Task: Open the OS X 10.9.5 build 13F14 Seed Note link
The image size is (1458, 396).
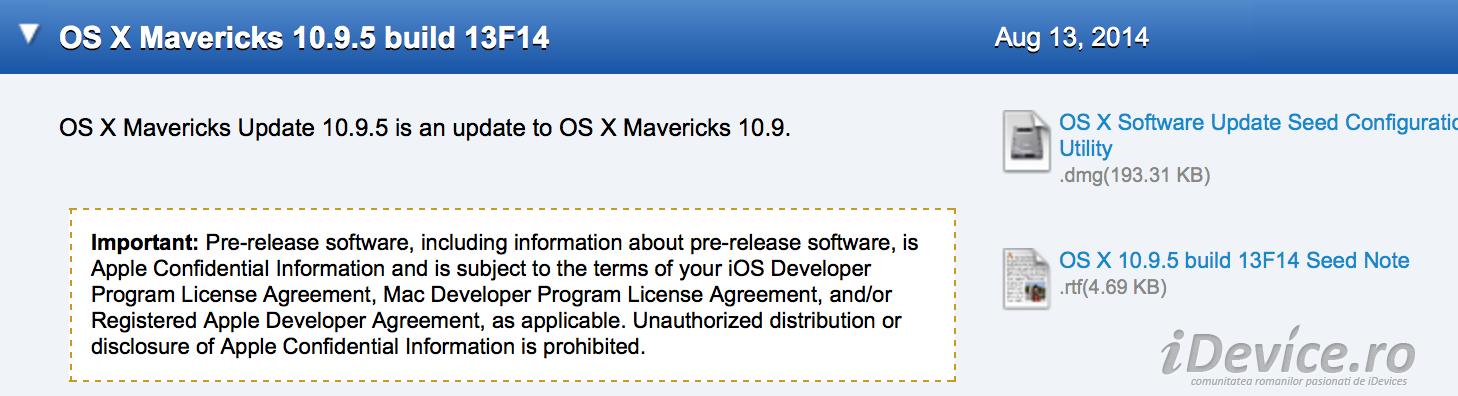Action: [x=1234, y=261]
